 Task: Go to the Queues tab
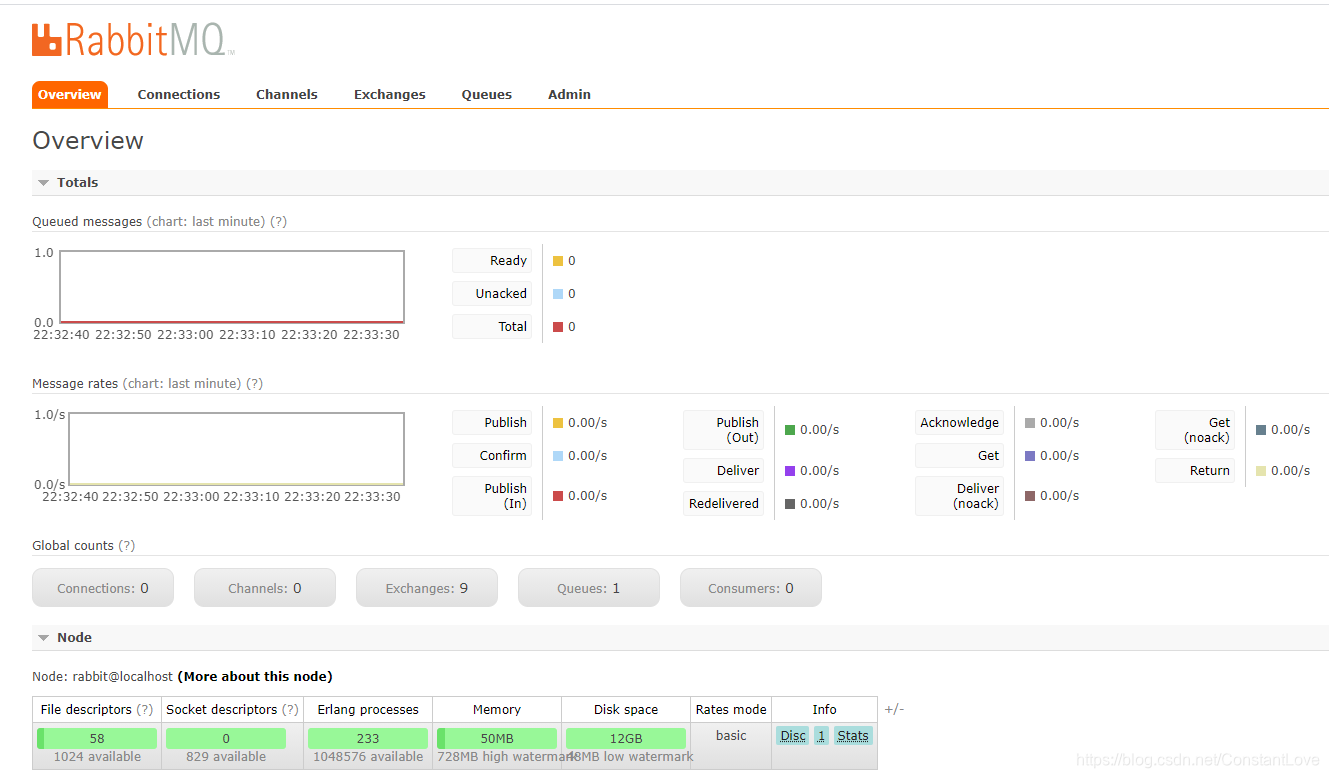click(487, 95)
